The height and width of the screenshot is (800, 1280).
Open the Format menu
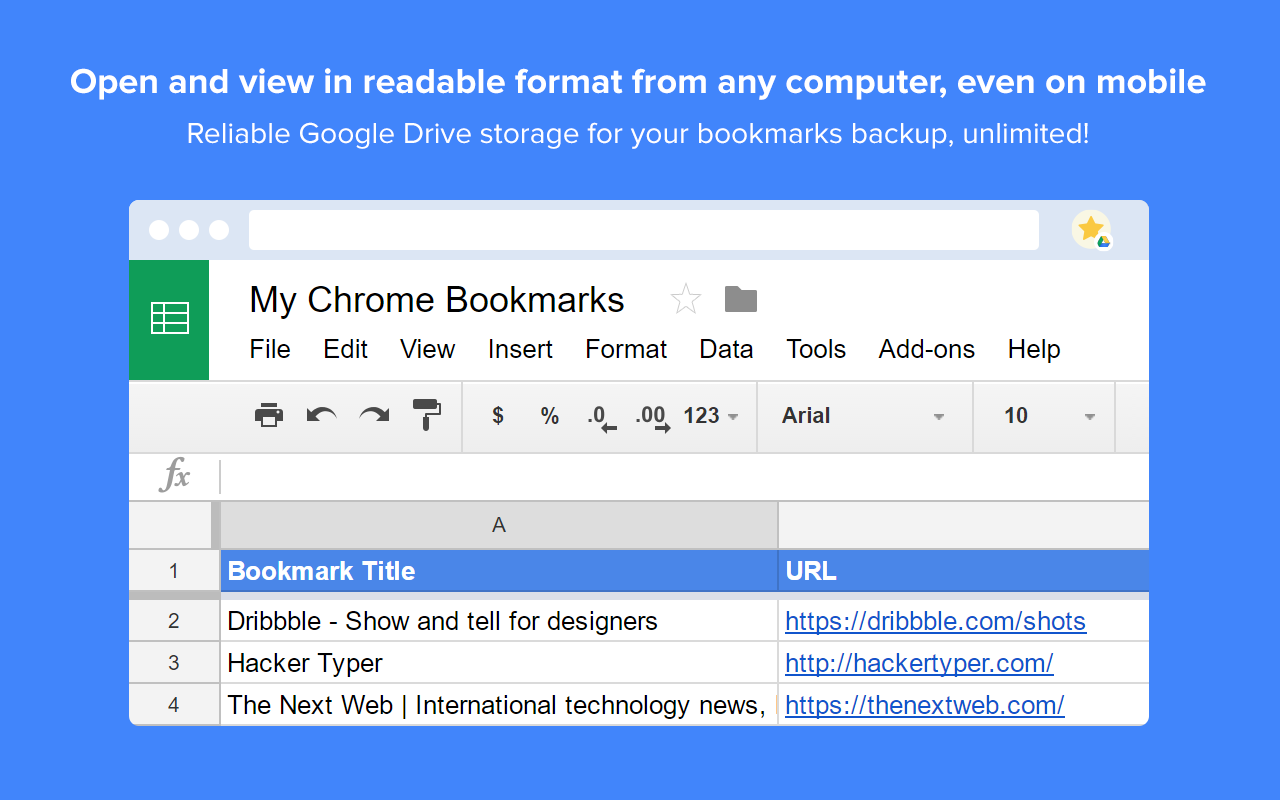626,349
